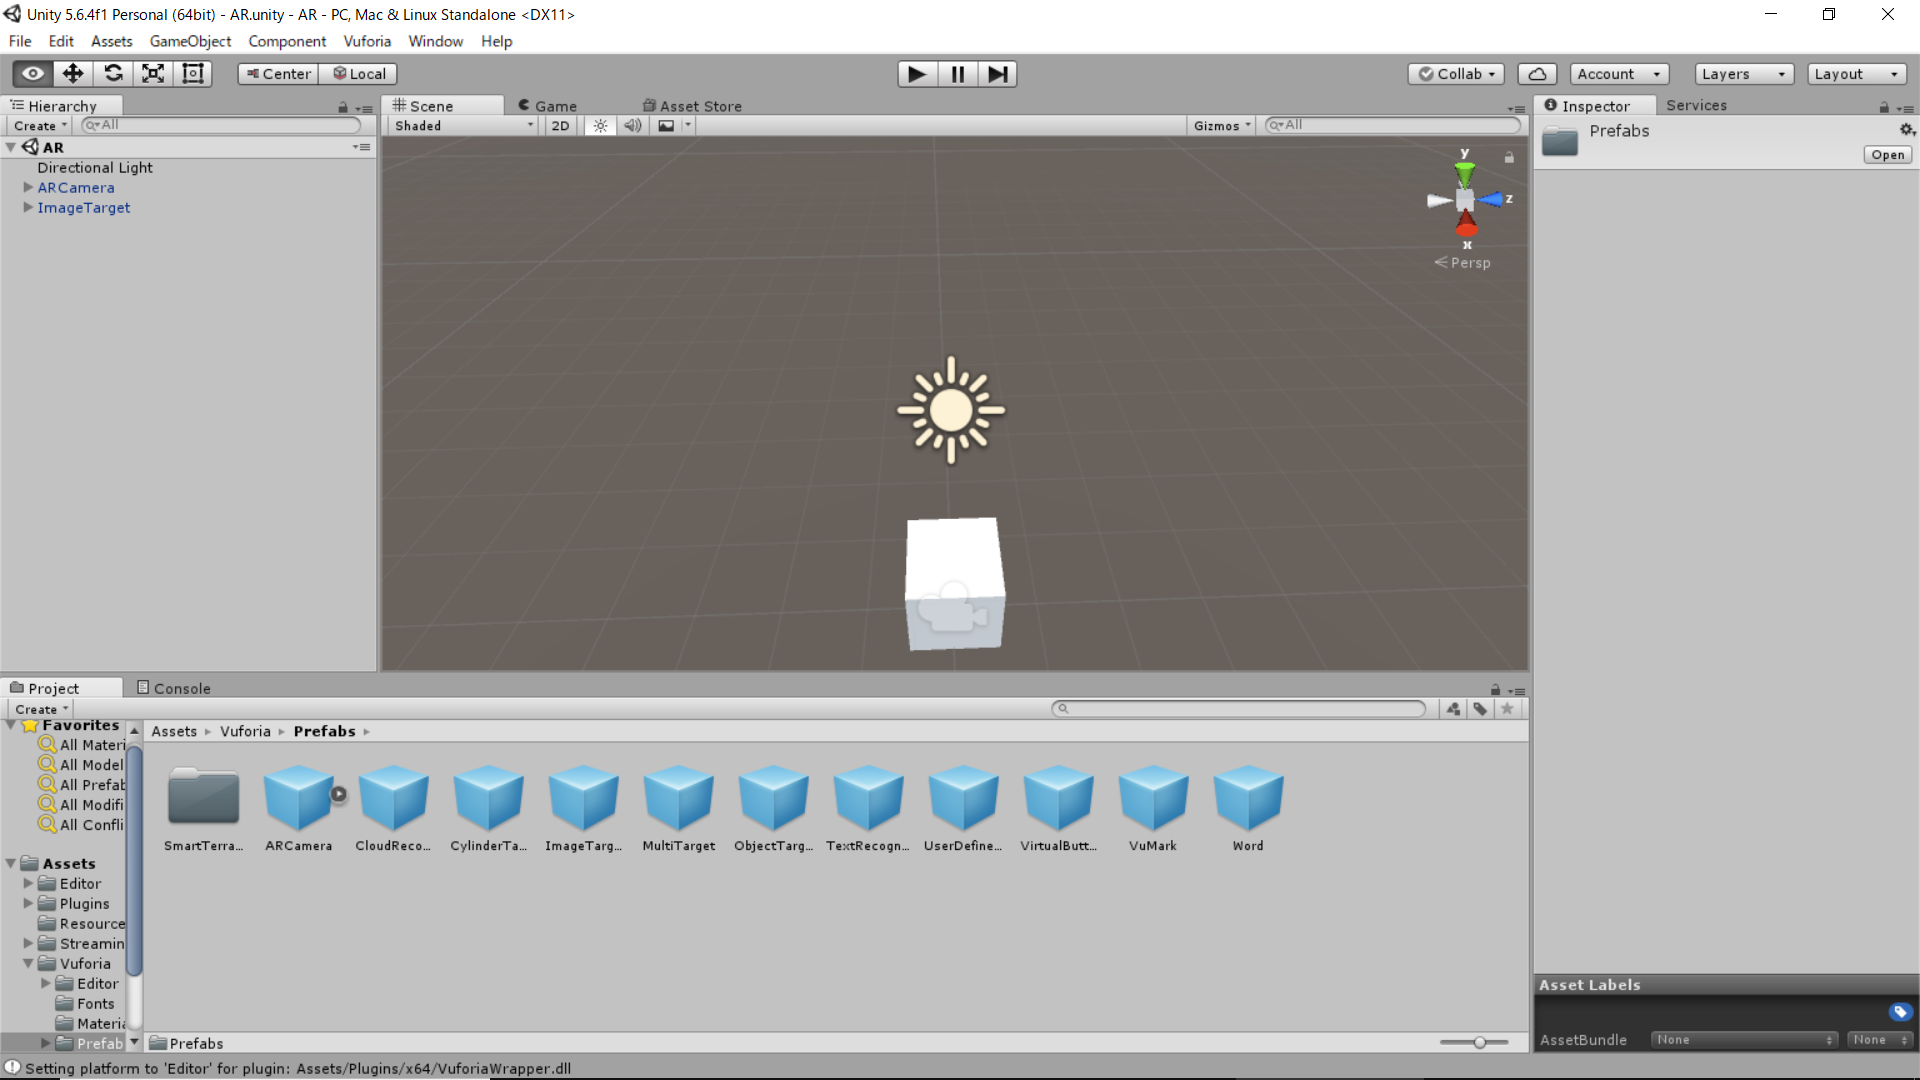Screen dimensions: 1920x1080
Task: Adjust the project icon size slider
Action: coord(1479,1043)
